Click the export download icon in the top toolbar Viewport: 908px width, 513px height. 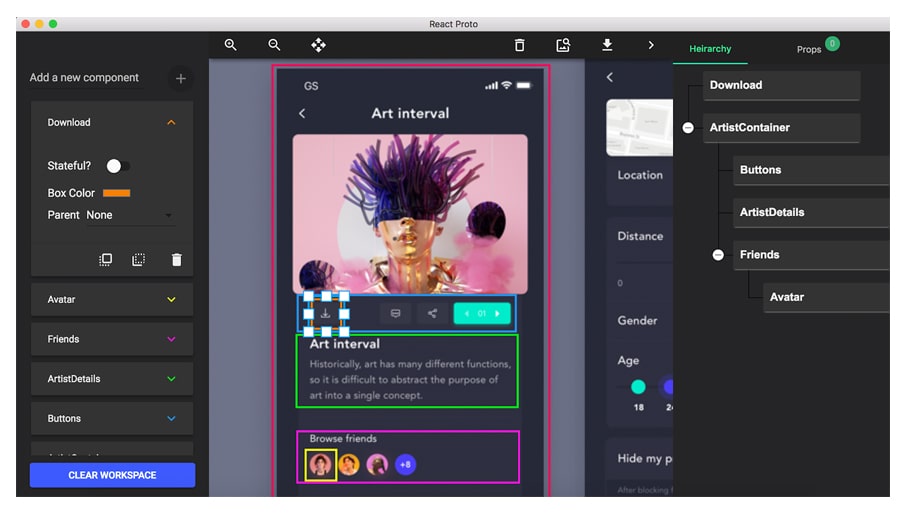click(607, 45)
